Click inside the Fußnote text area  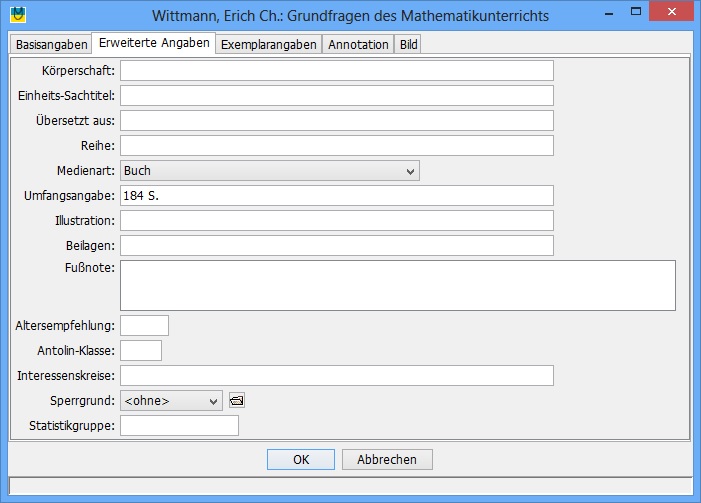(397, 286)
